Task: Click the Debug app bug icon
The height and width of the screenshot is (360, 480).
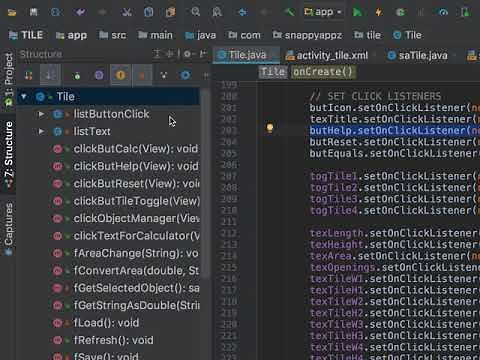Action: pos(401,13)
